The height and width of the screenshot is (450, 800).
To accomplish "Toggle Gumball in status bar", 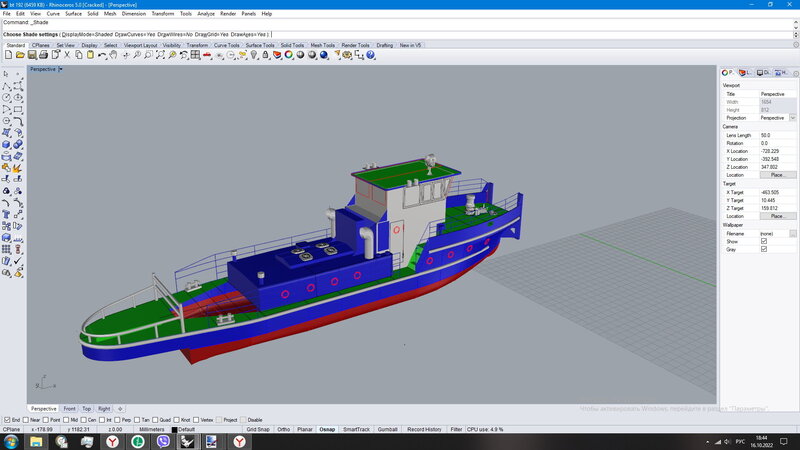I will point(387,430).
